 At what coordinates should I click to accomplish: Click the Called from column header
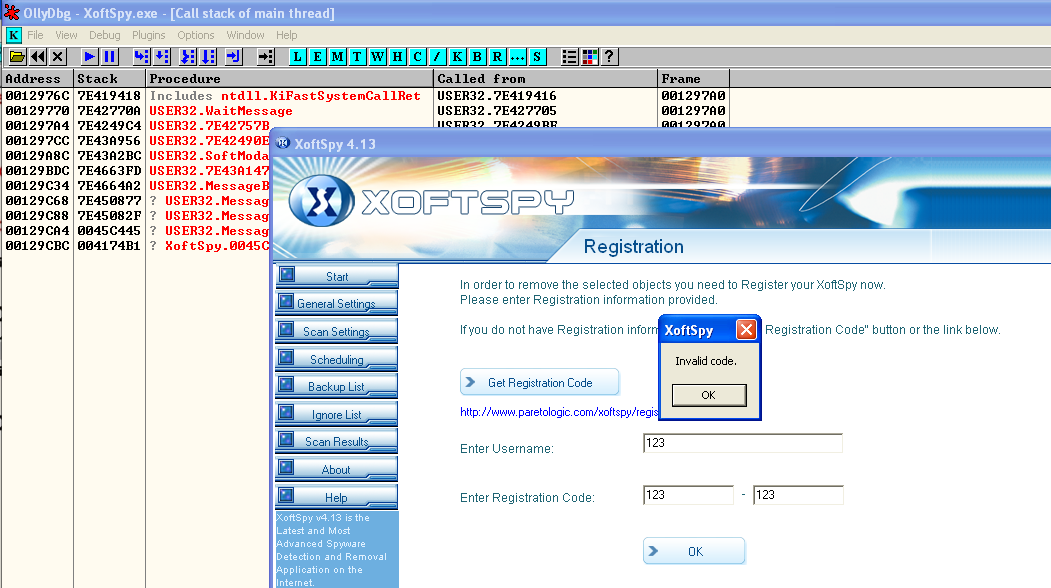[545, 78]
